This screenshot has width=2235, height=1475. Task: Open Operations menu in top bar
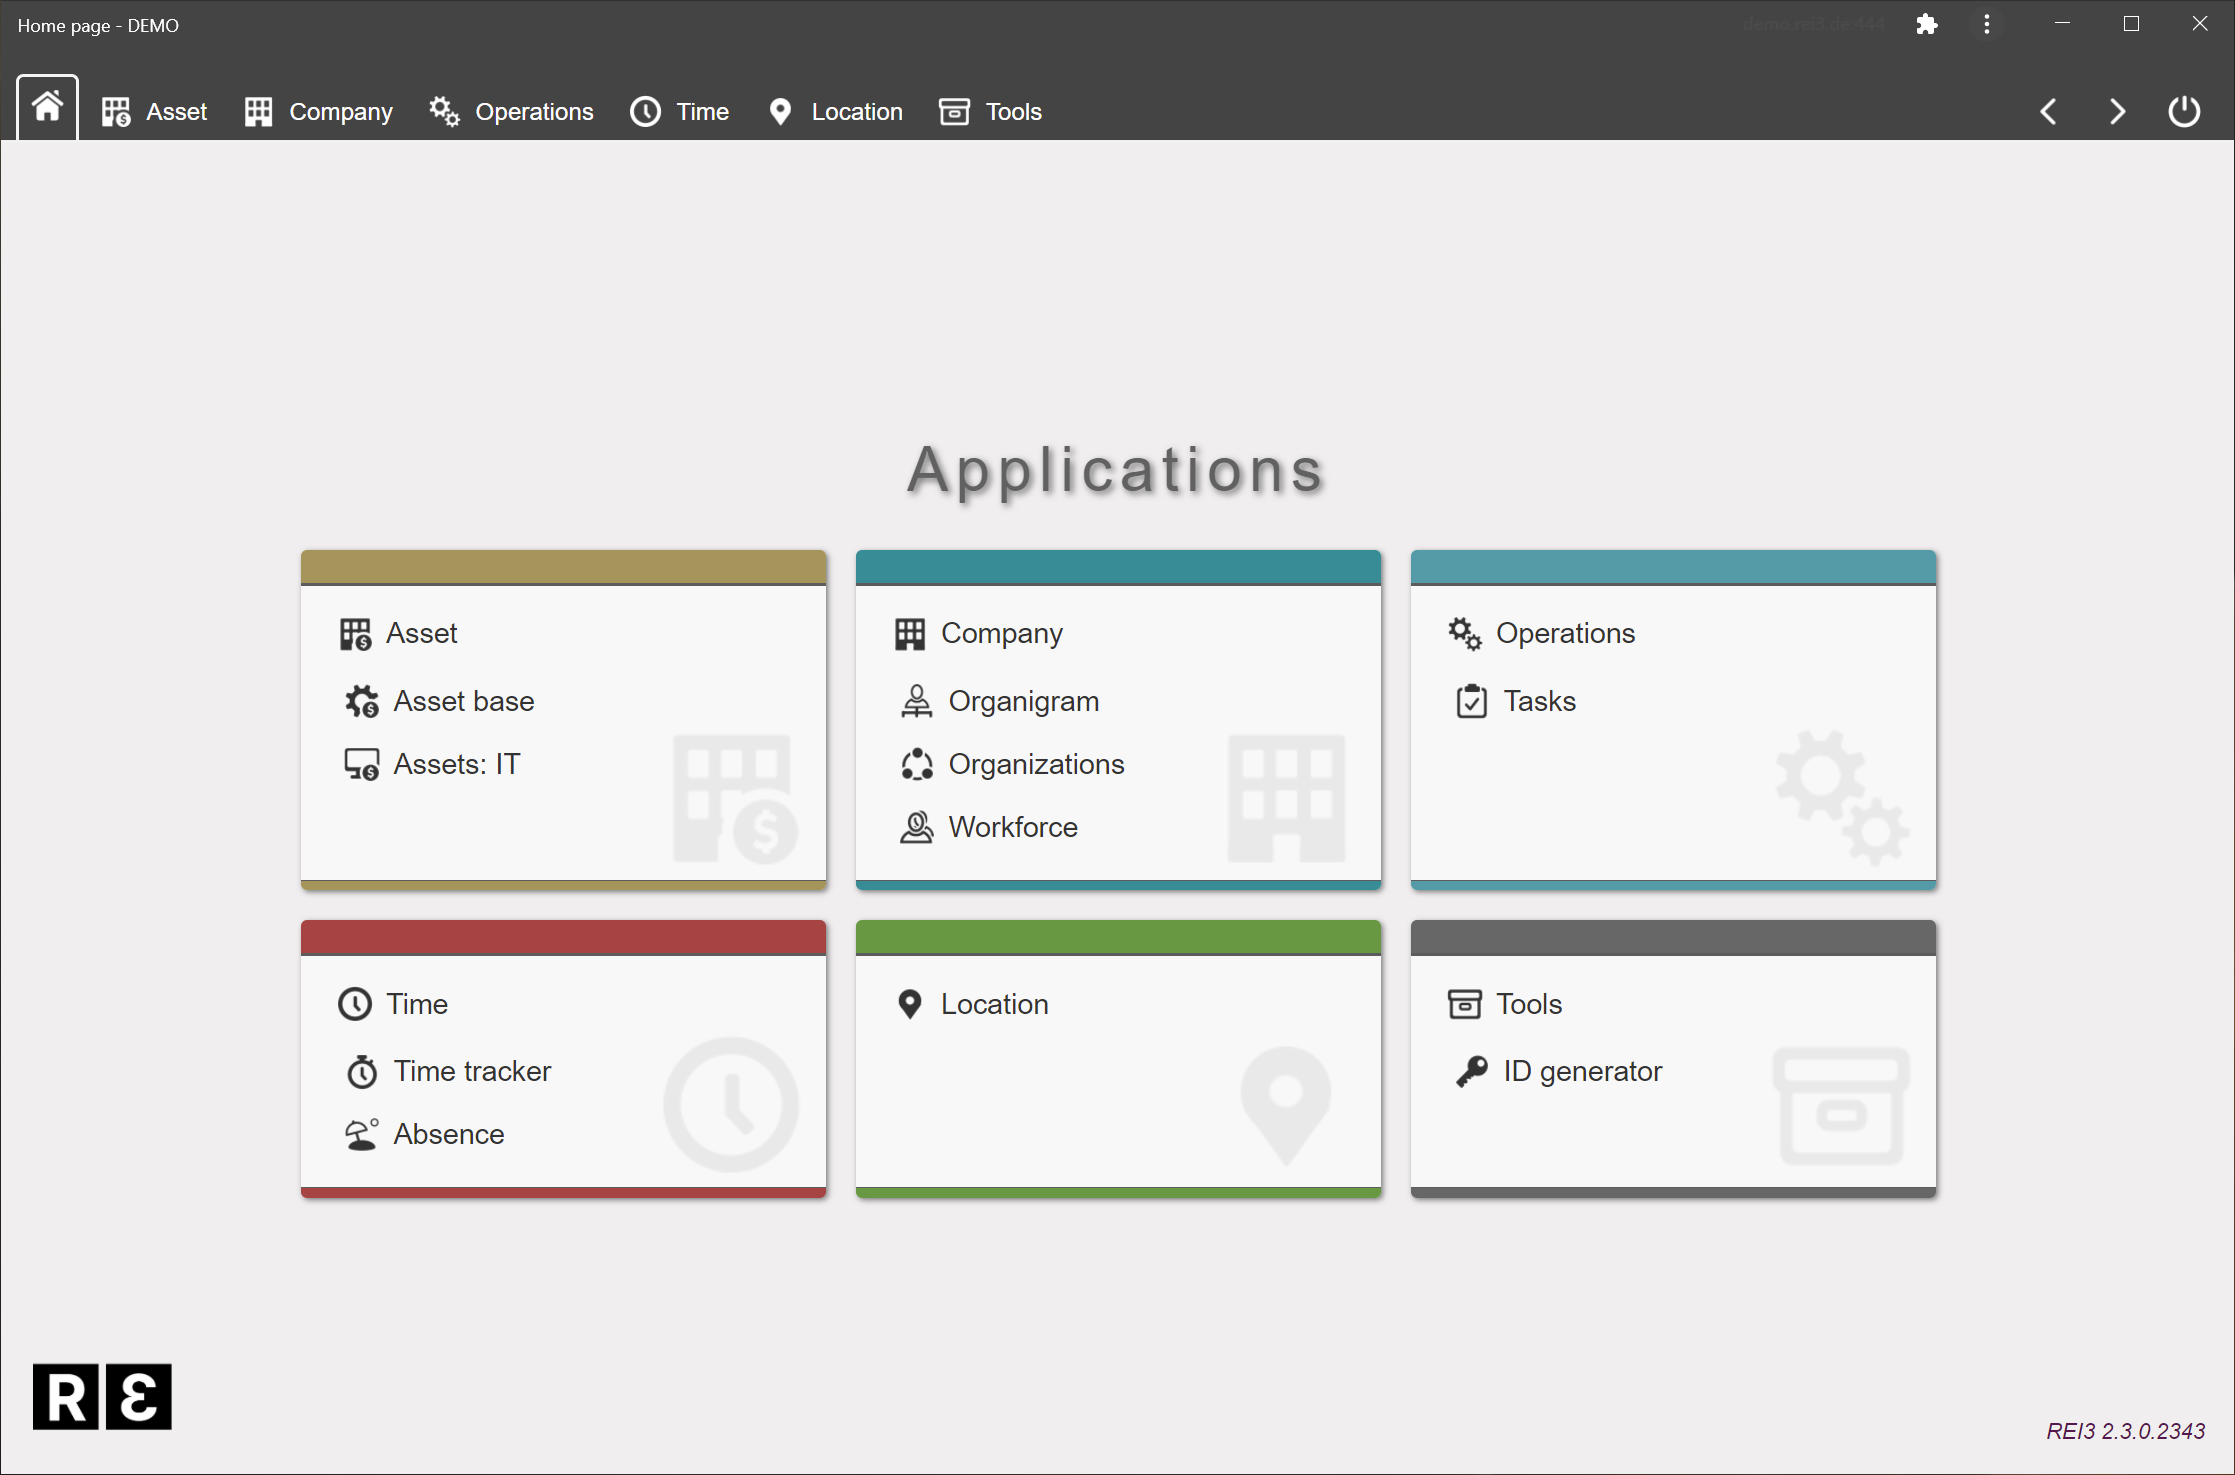[511, 112]
